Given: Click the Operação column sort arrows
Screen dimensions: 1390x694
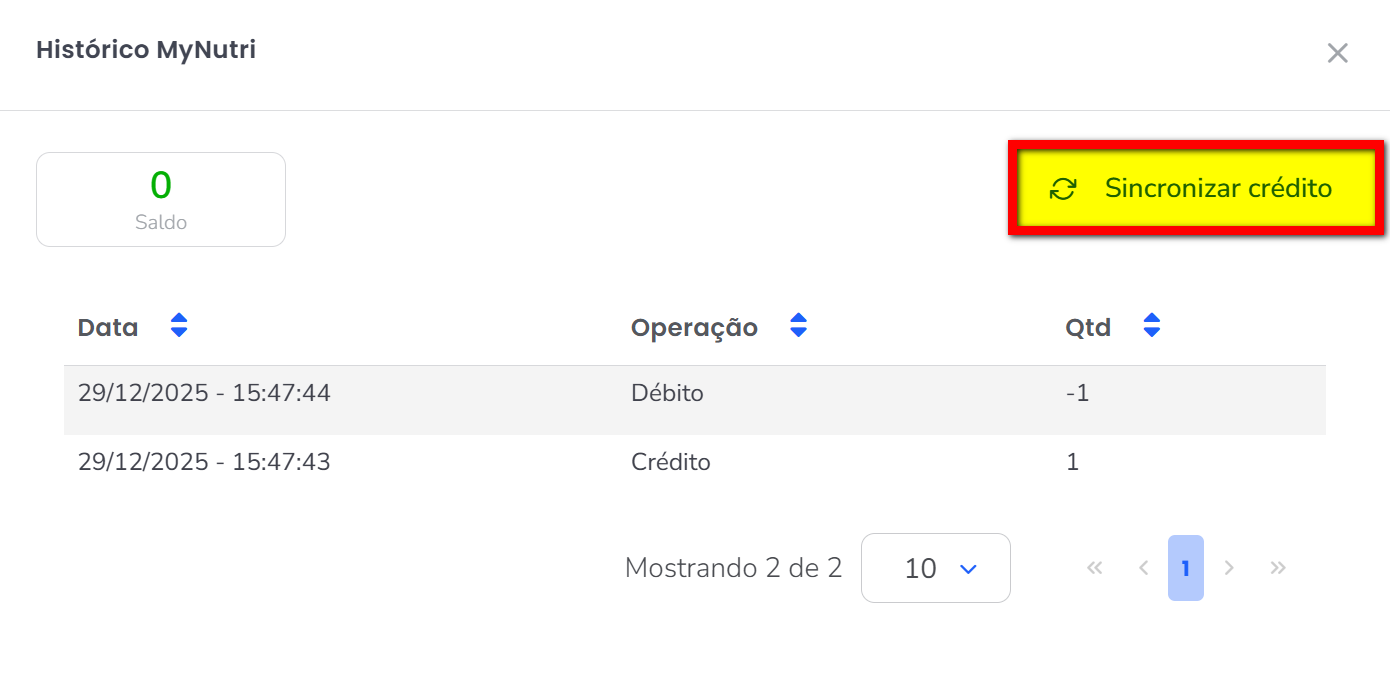Looking at the screenshot, I should (x=798, y=326).
